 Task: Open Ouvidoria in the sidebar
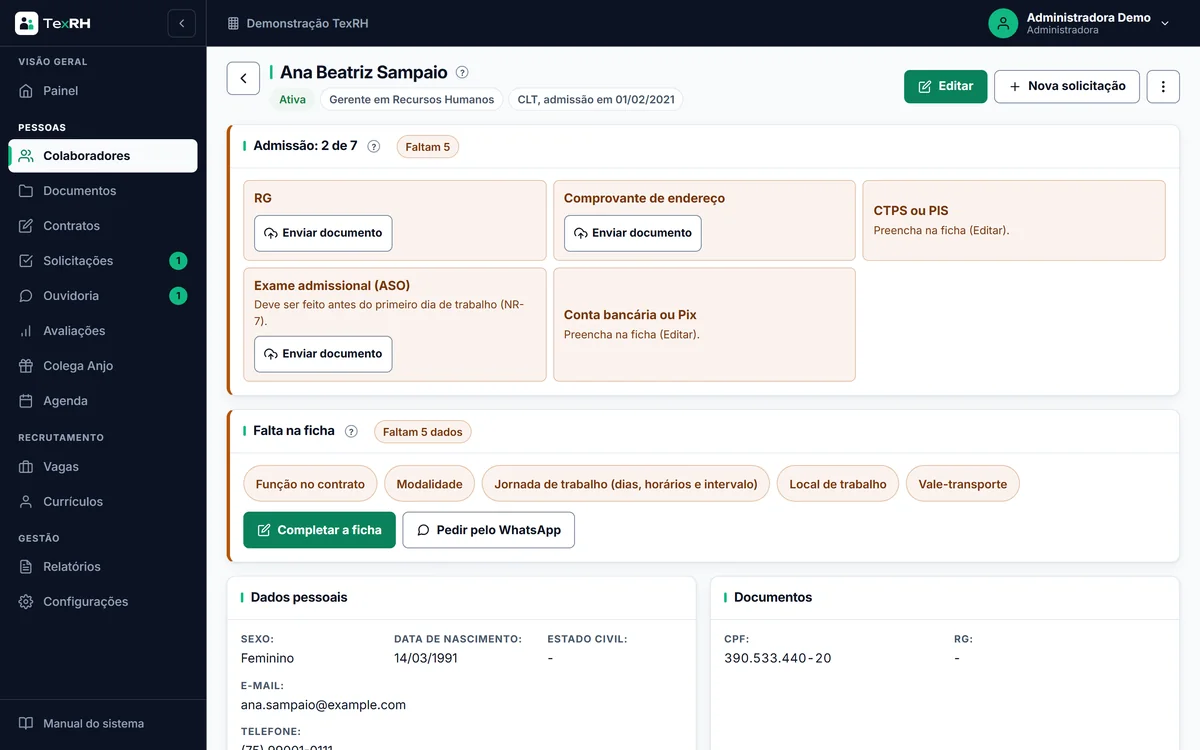(103, 296)
